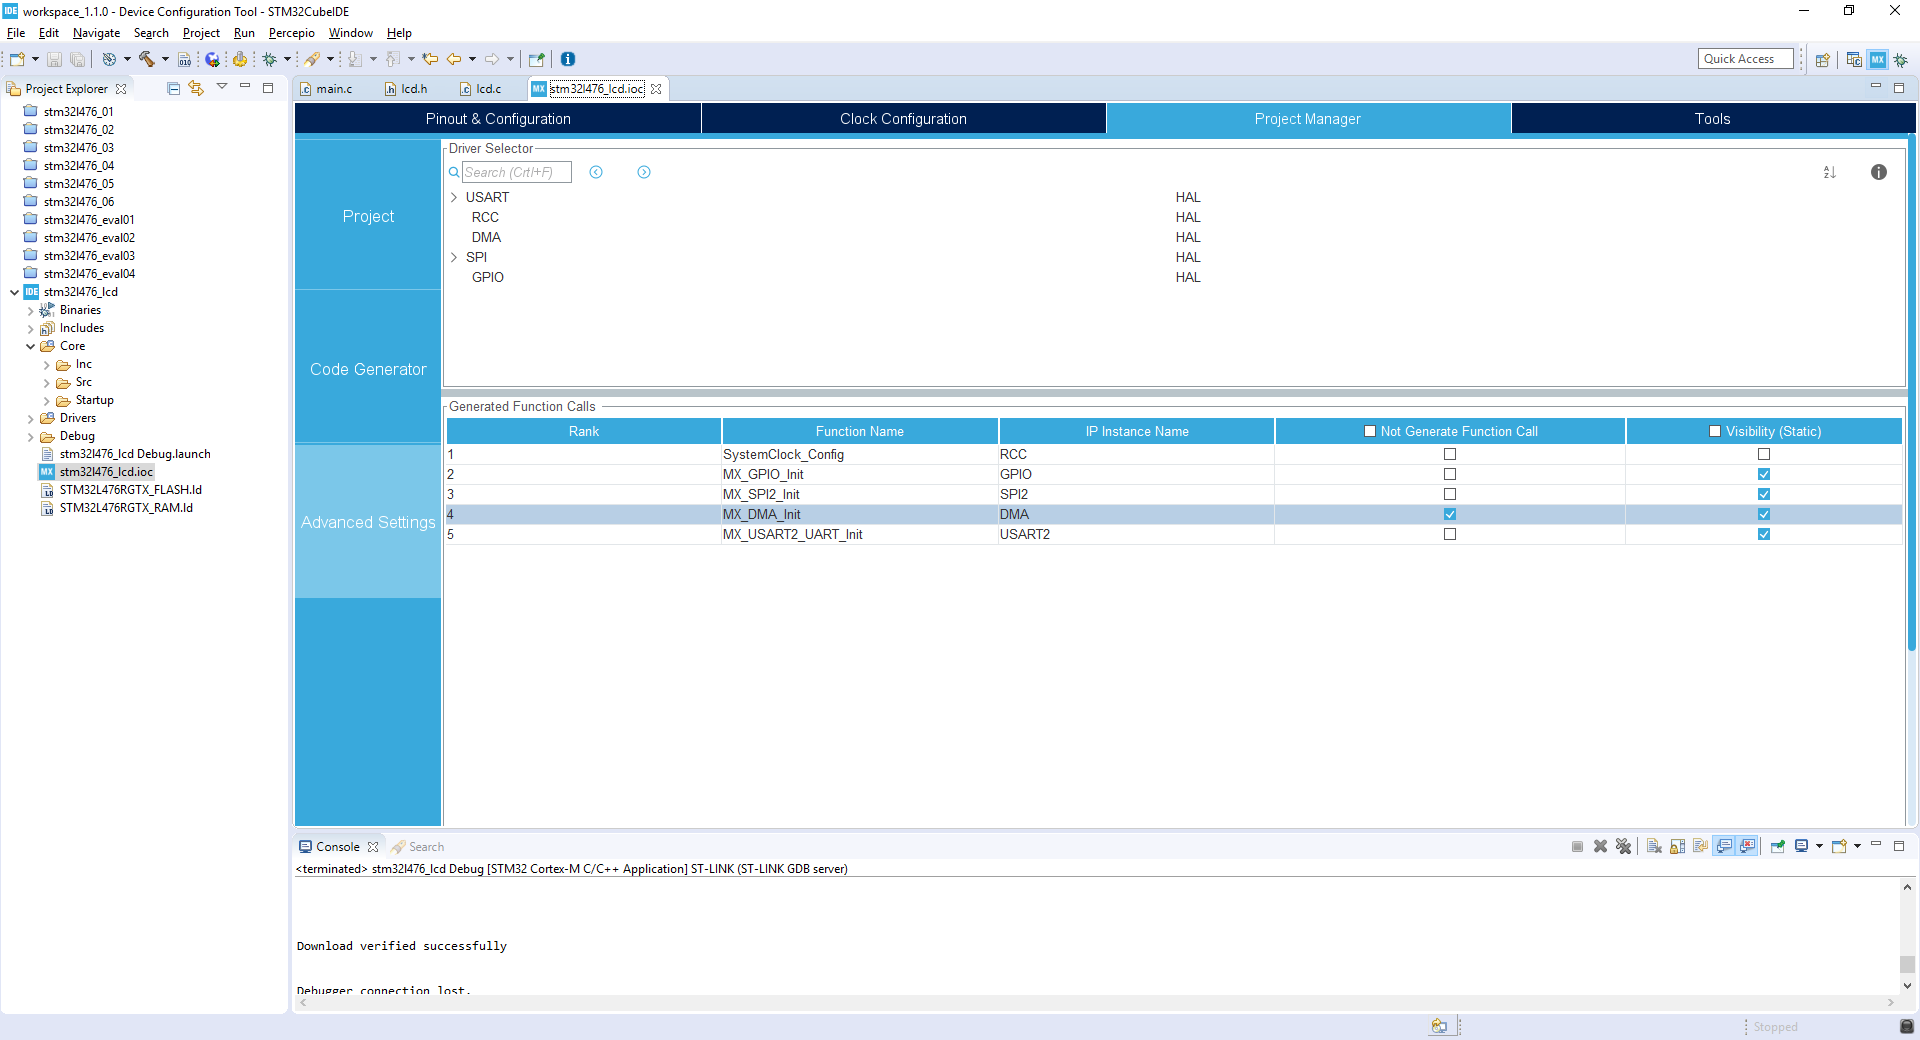The width and height of the screenshot is (1920, 1040).
Task: Open the Project Explorer View Menu triangle
Action: [x=222, y=87]
